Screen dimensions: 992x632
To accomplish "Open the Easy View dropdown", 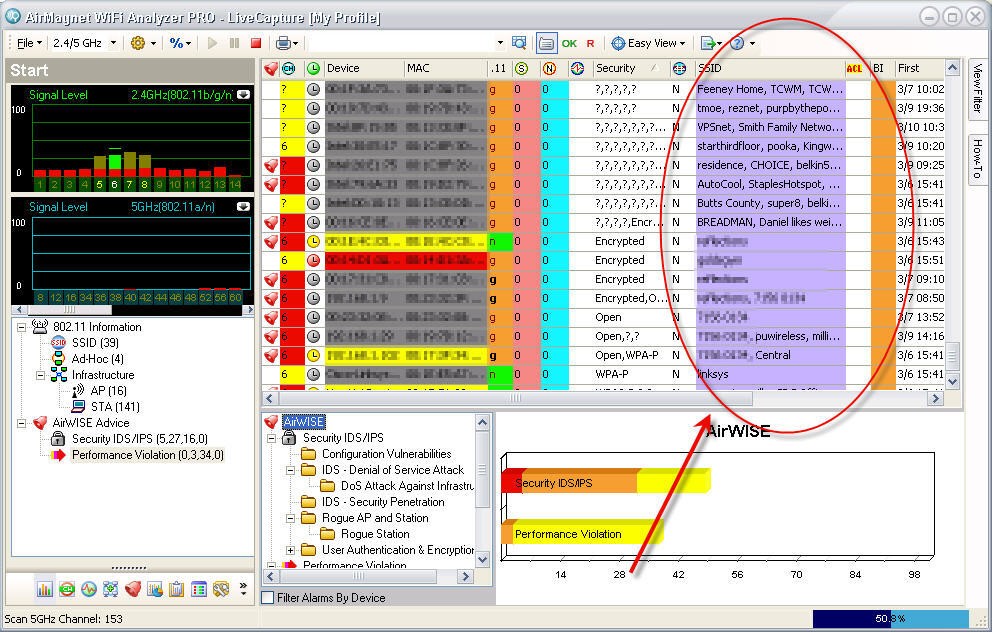I will tap(648, 43).
